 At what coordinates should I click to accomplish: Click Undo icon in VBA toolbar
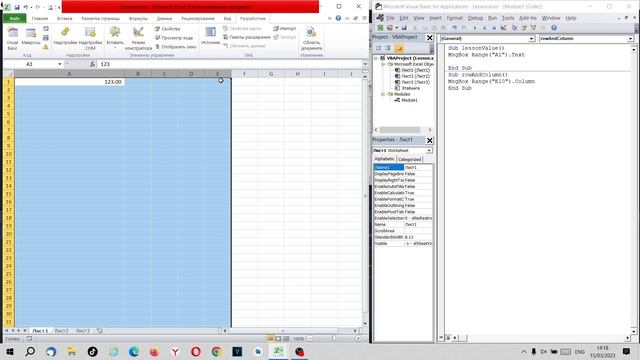coord(454,28)
